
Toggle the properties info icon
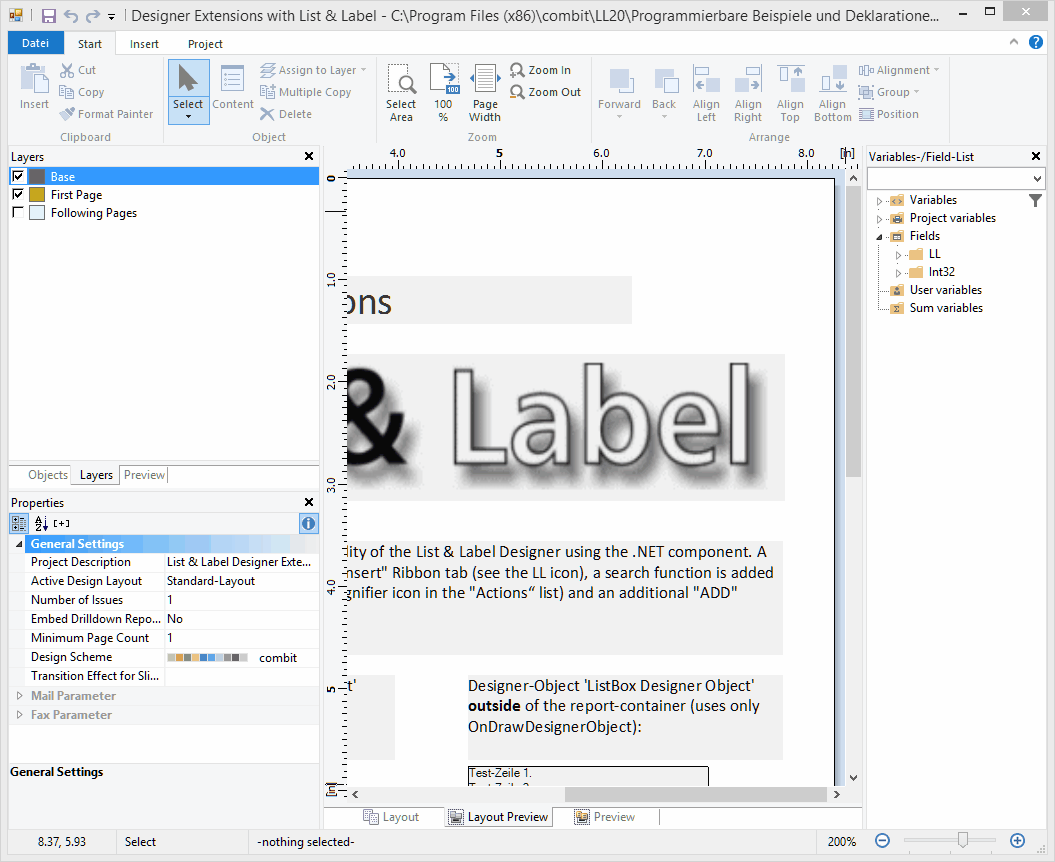tap(308, 523)
